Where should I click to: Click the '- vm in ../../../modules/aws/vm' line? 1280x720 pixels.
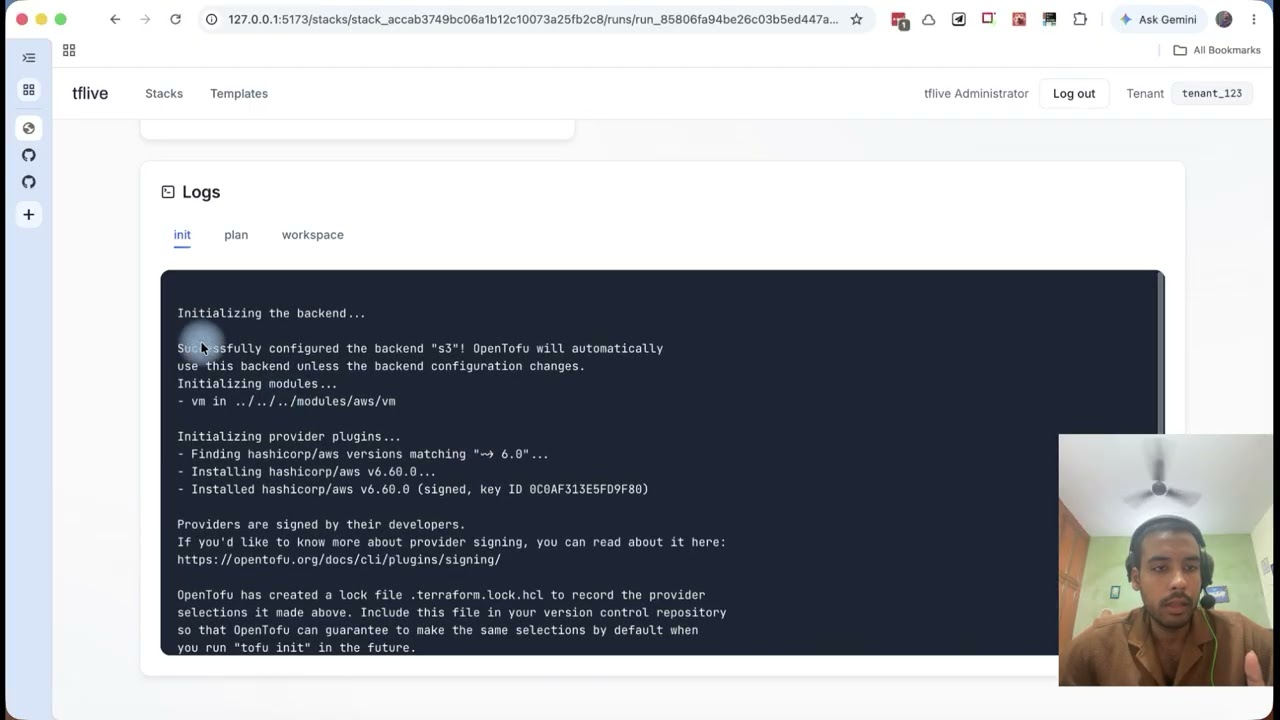pyautogui.click(x=286, y=401)
